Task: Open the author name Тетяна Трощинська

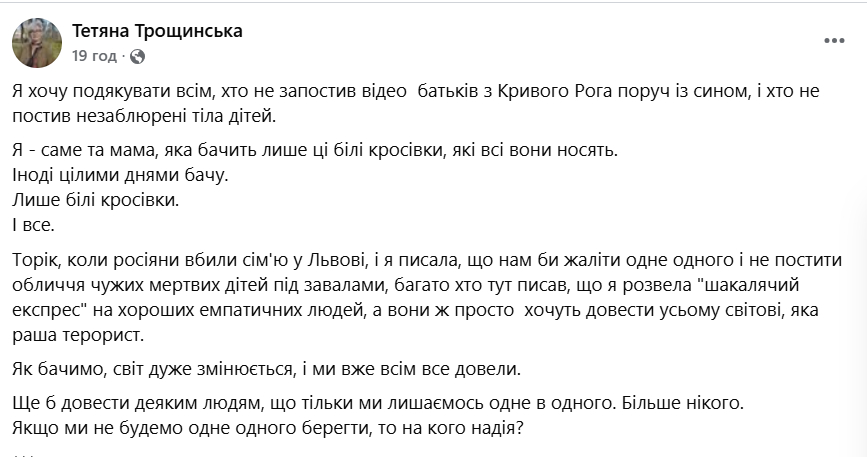Action: (x=157, y=32)
